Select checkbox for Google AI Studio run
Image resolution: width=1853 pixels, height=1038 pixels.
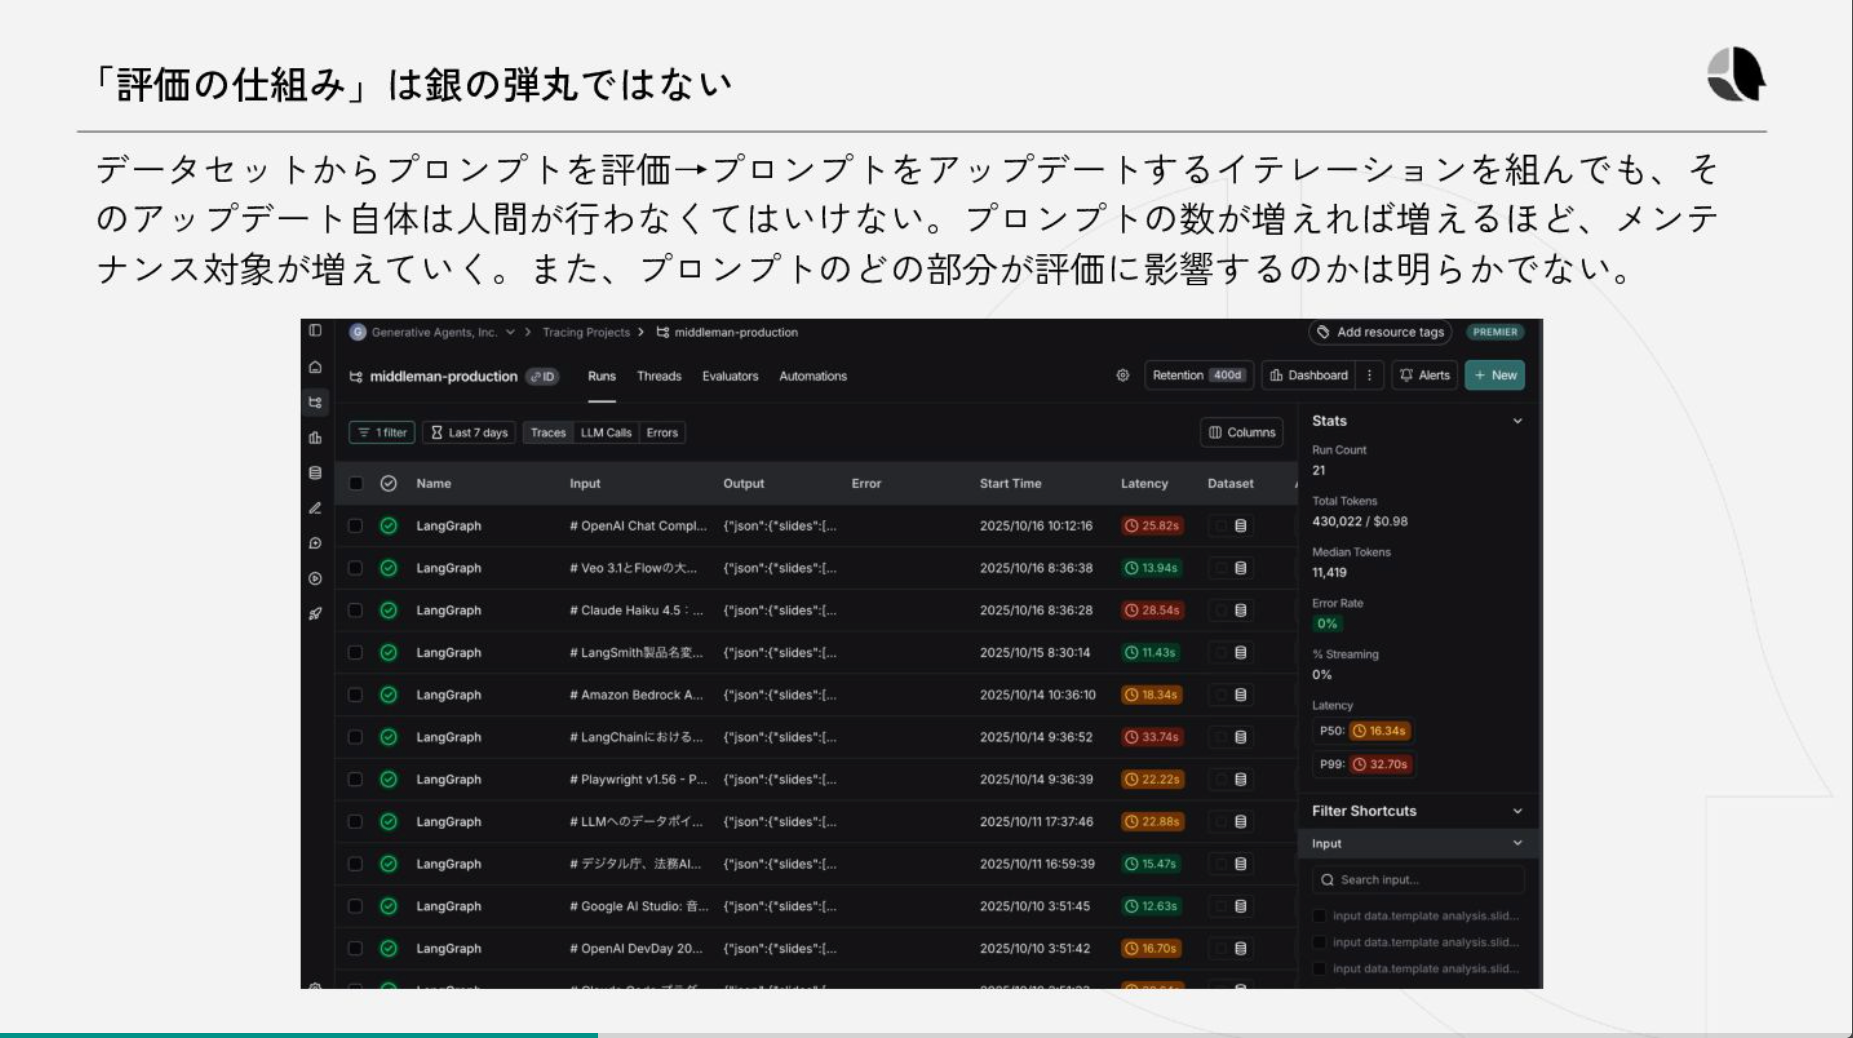pyautogui.click(x=356, y=906)
